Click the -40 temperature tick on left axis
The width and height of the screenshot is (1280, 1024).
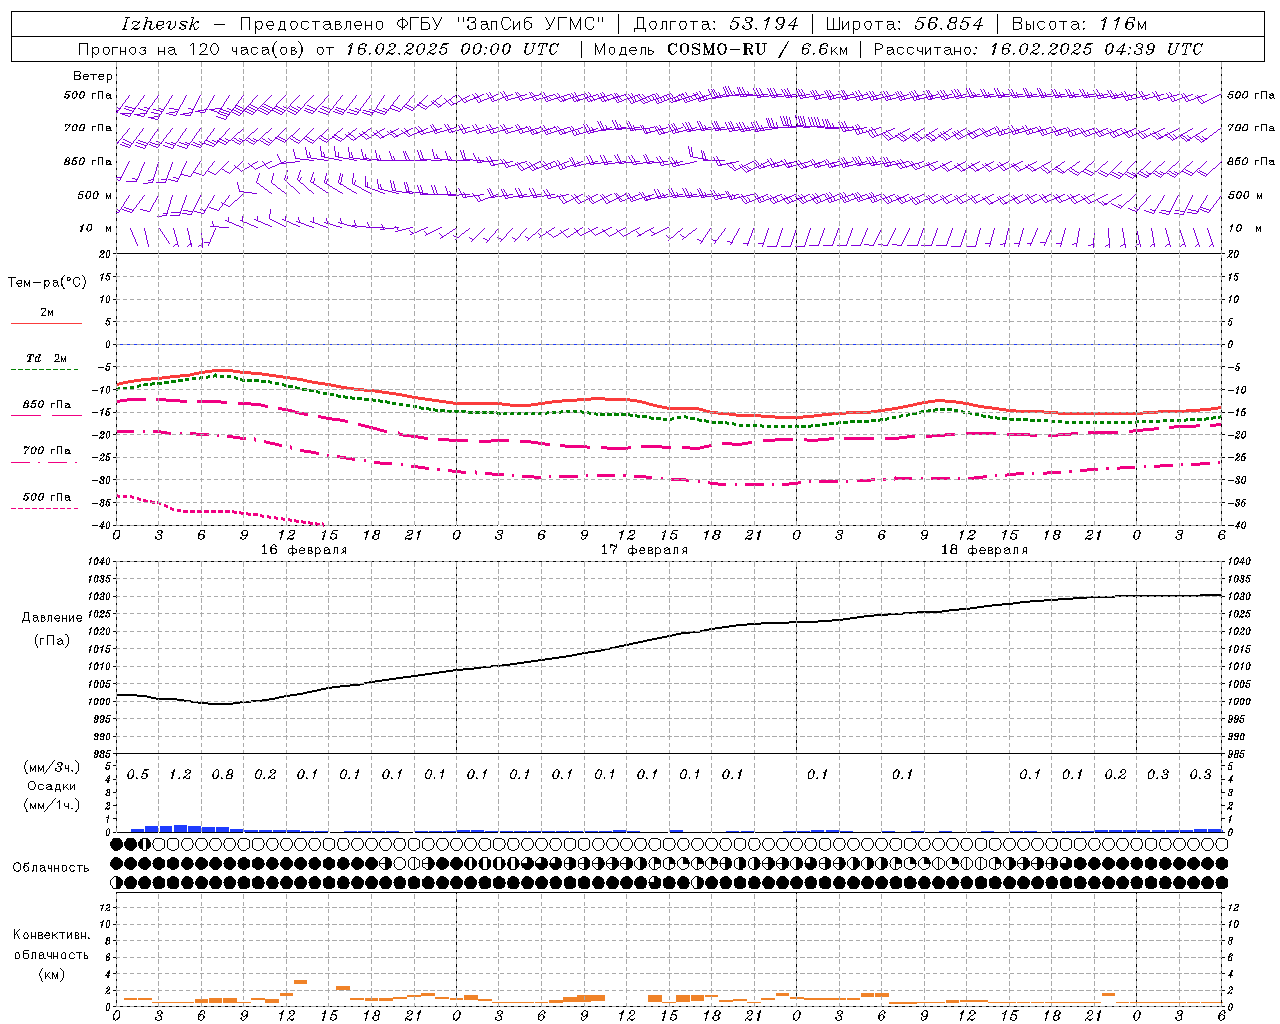pyautogui.click(x=102, y=526)
